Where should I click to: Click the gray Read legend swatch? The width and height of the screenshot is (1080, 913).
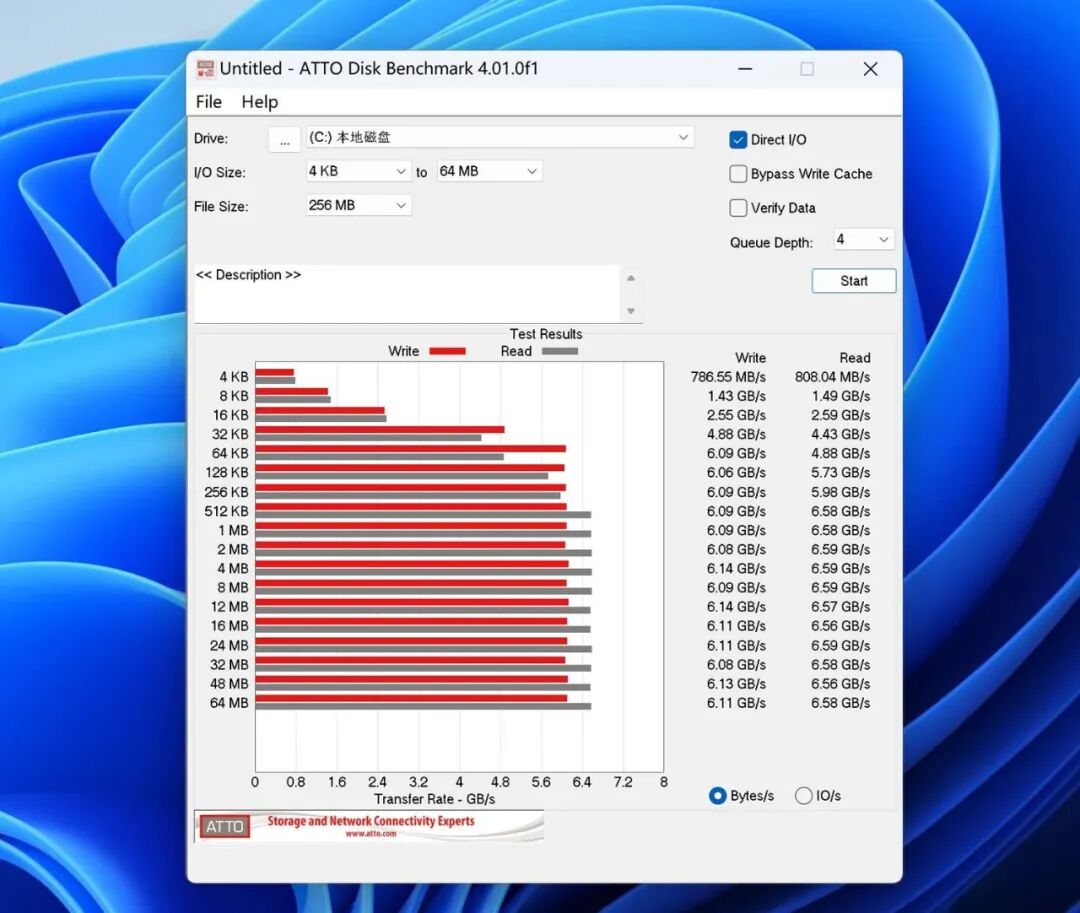click(x=560, y=351)
